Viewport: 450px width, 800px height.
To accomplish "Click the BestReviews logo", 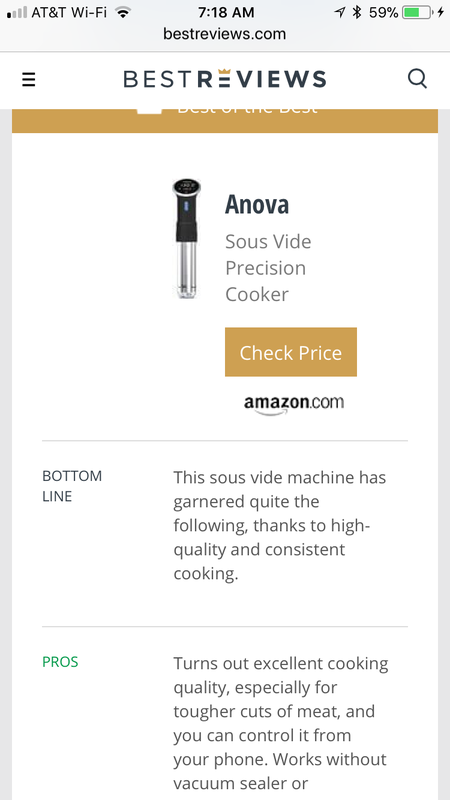I will point(224,79).
